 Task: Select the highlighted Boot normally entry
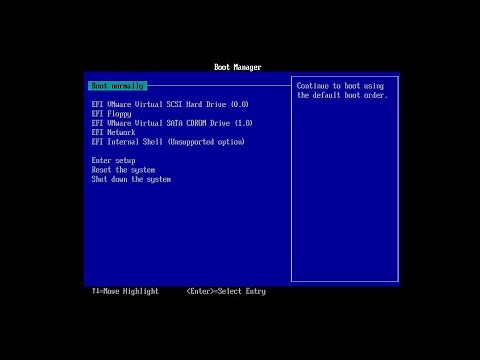point(117,86)
